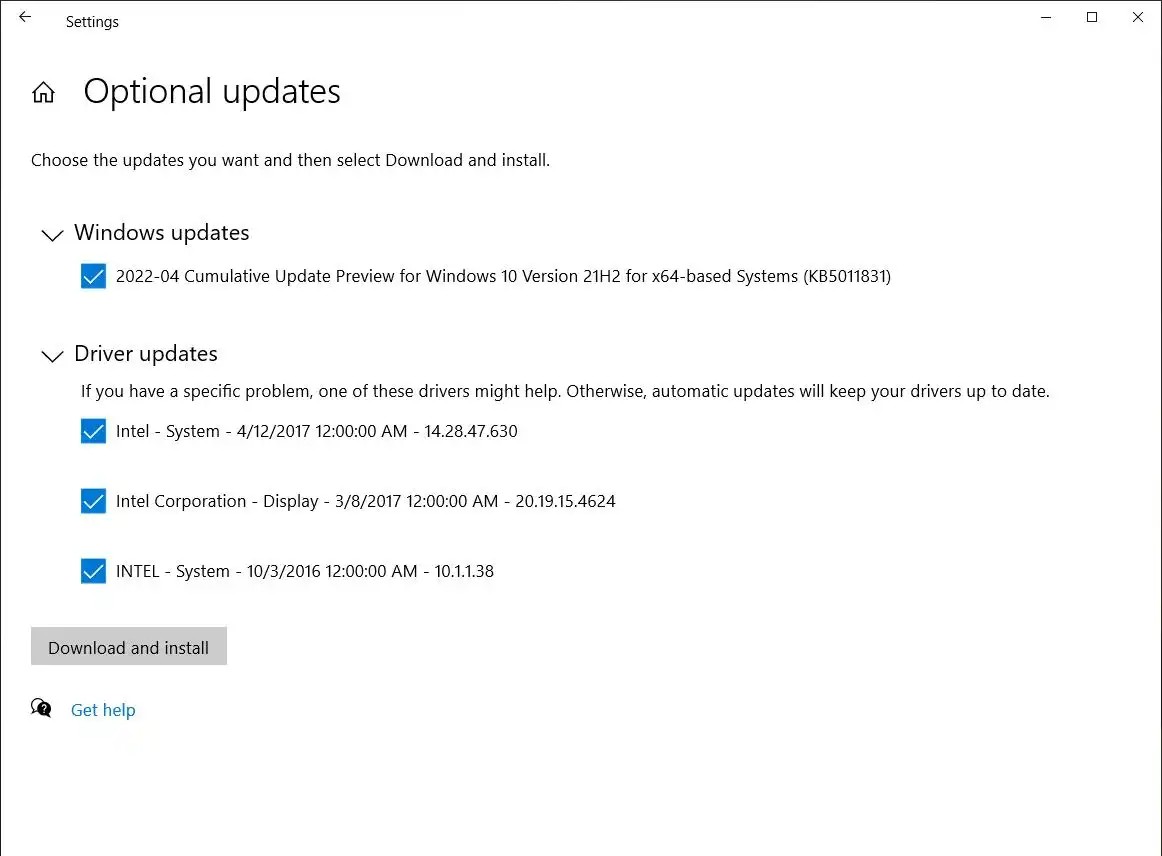
Task: Click the back arrow in Settings
Action: coord(25,18)
